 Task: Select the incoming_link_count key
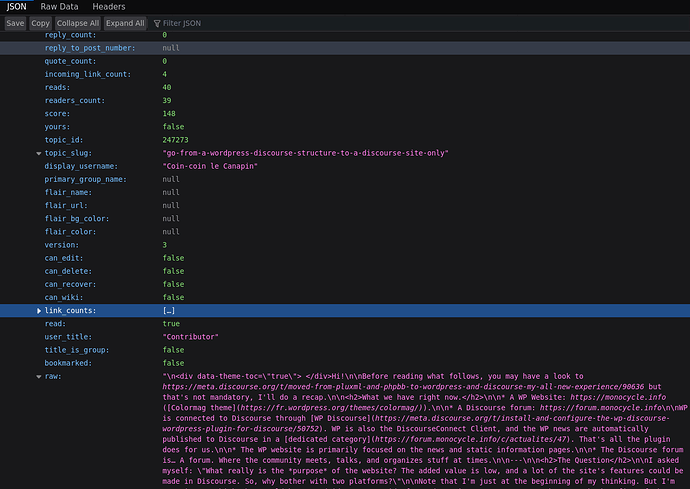click(88, 74)
